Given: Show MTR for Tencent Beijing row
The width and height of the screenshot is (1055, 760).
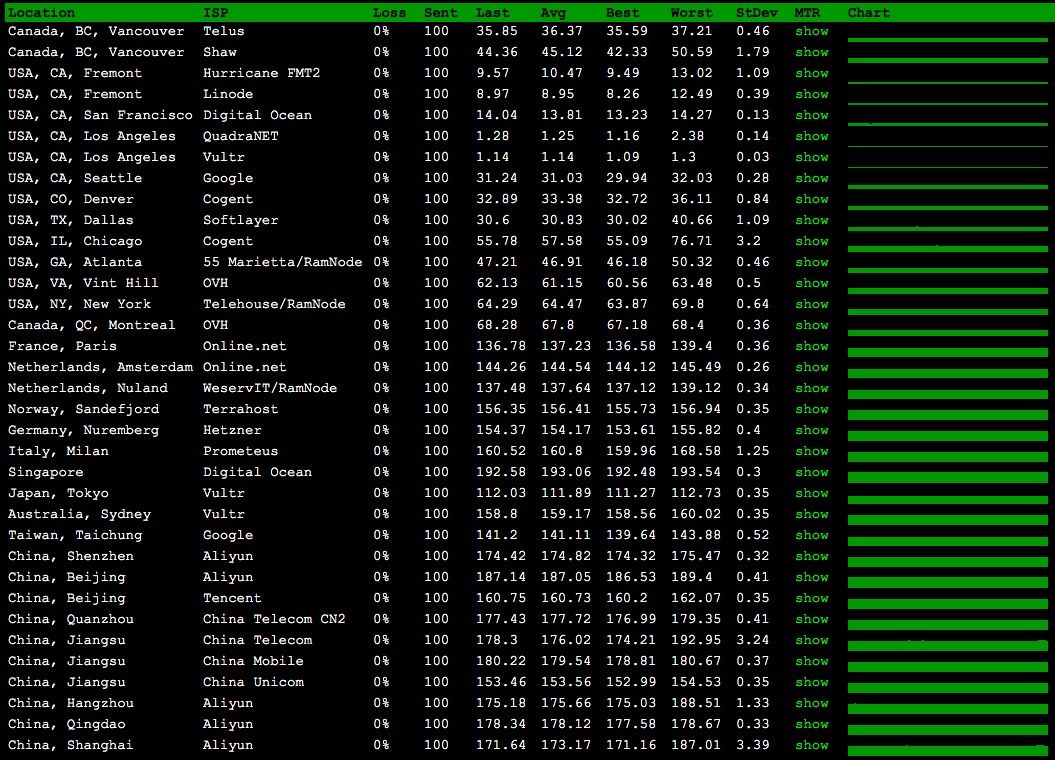Looking at the screenshot, I should pyautogui.click(x=811, y=598).
